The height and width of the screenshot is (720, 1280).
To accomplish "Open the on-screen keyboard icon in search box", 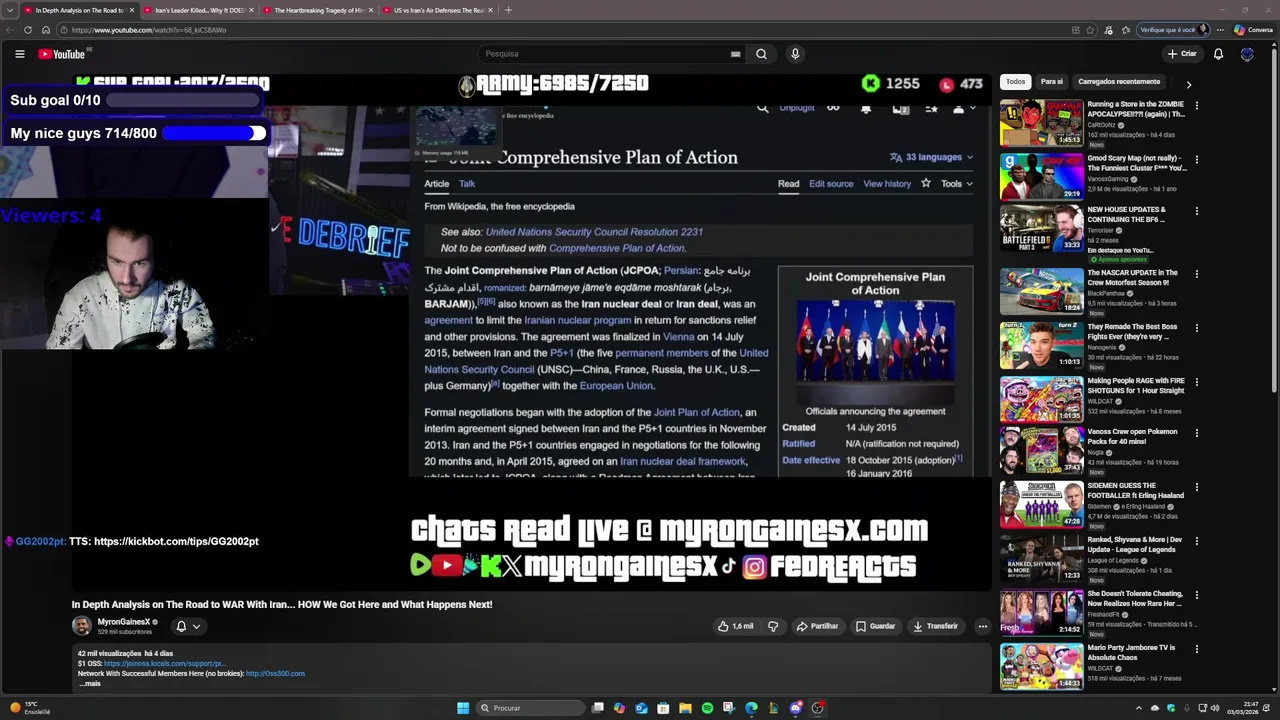I will 736,54.
